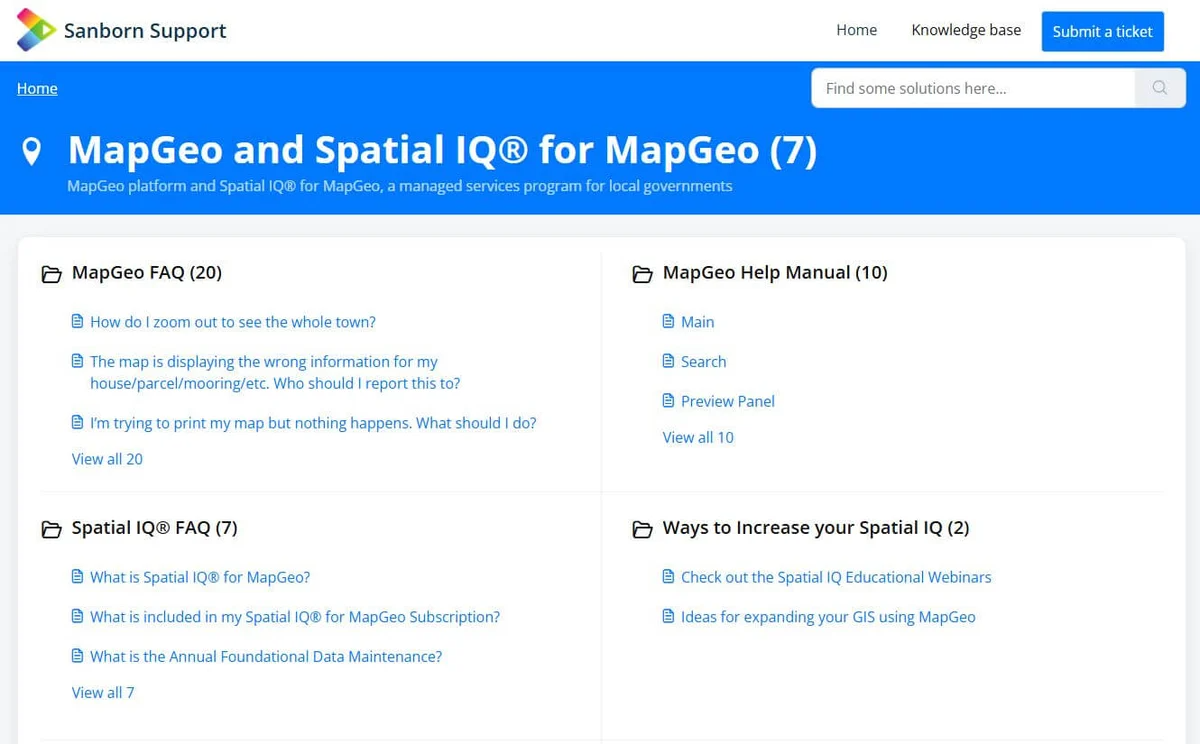Click document icon beside 'What is included'
This screenshot has width=1200, height=744.
pyautogui.click(x=77, y=616)
